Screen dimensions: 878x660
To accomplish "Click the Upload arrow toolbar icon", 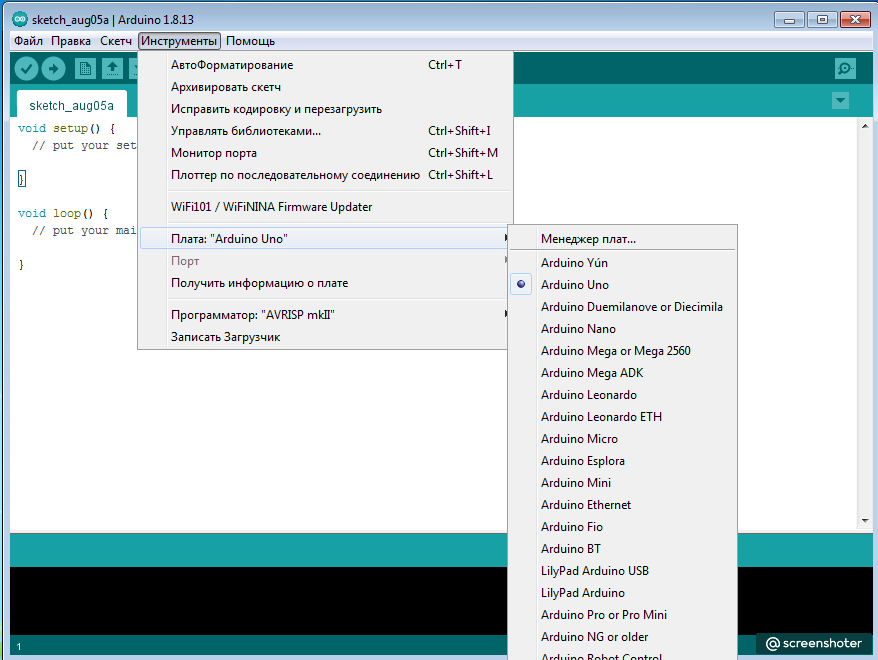I will (53, 68).
